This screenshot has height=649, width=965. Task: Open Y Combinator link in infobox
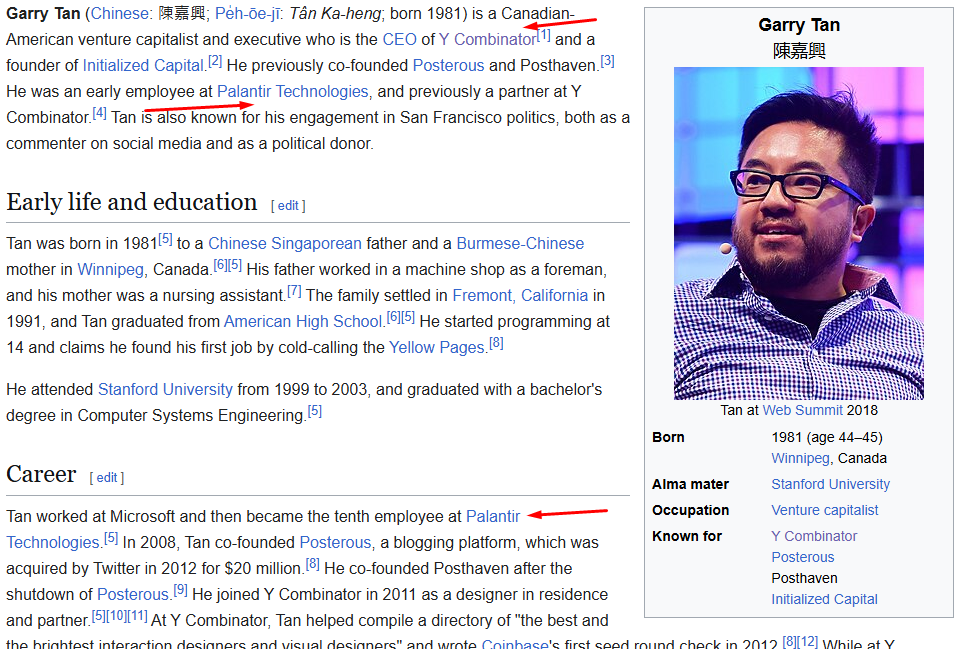pyautogui.click(x=814, y=536)
